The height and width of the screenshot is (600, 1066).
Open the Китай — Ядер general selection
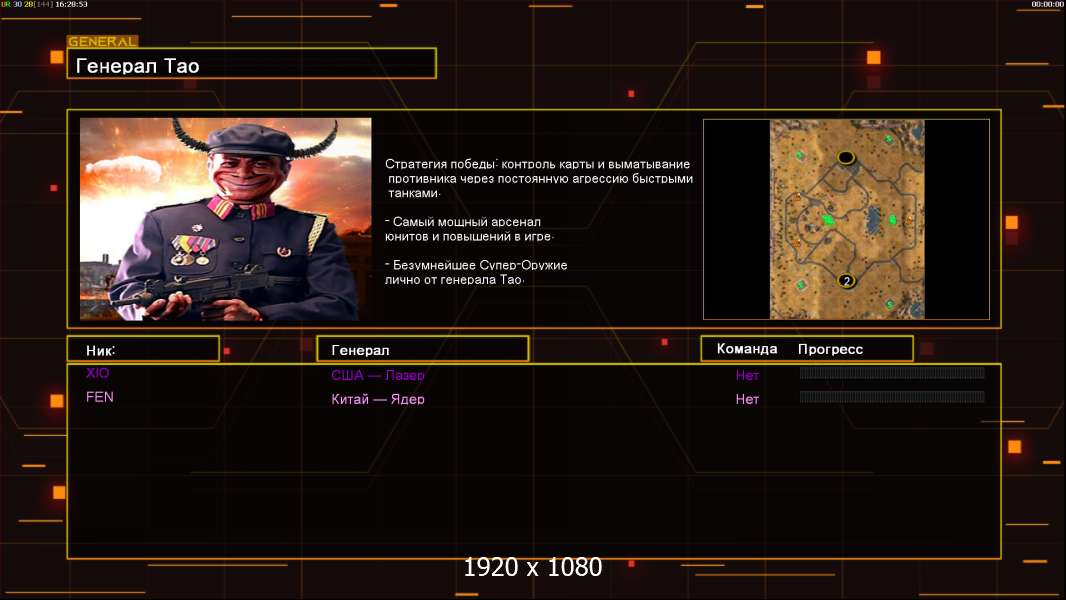click(378, 399)
